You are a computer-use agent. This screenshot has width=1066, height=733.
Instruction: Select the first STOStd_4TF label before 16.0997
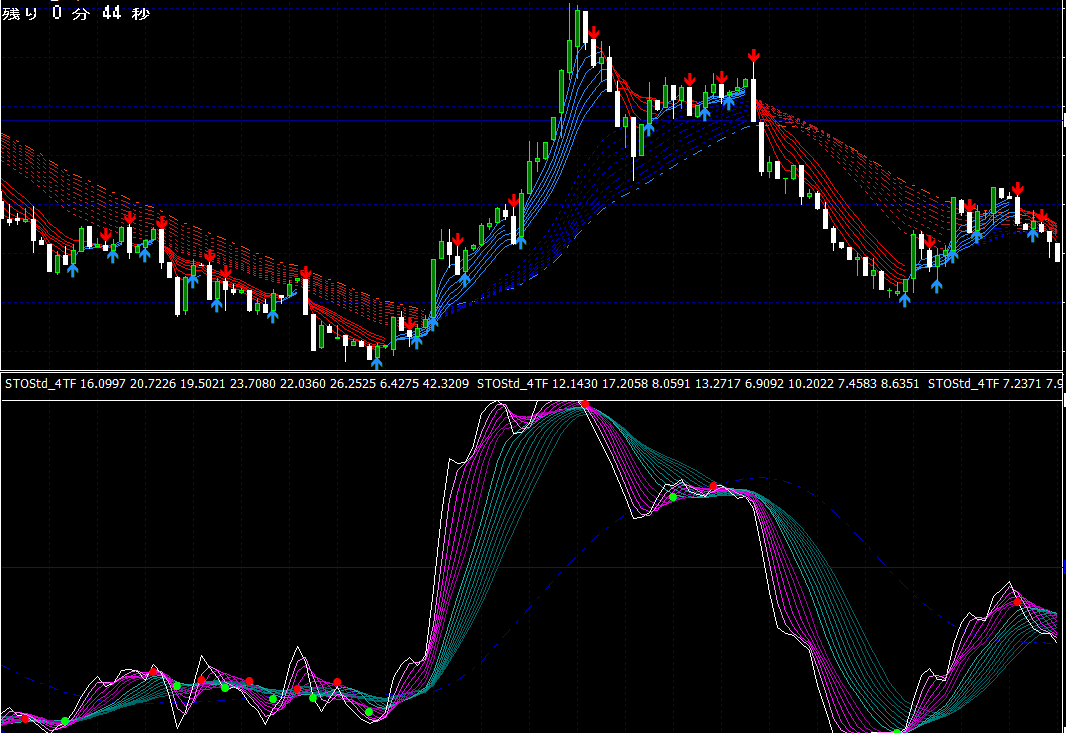(40, 383)
